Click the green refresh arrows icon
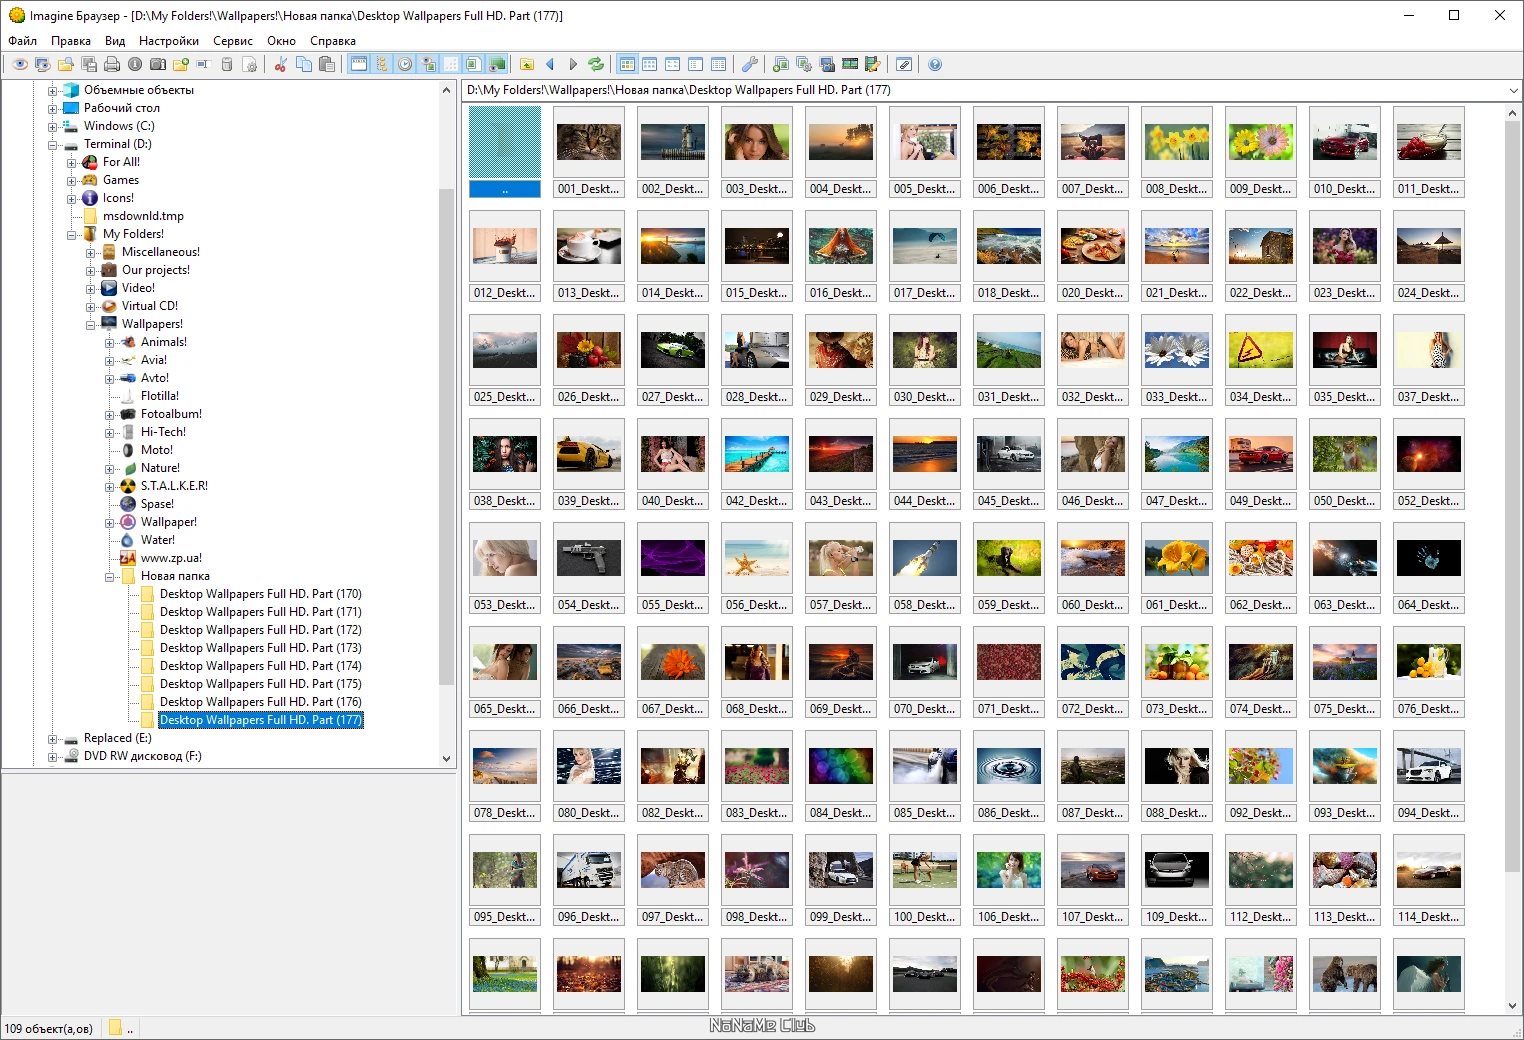Viewport: 1524px width, 1040px height. click(596, 64)
